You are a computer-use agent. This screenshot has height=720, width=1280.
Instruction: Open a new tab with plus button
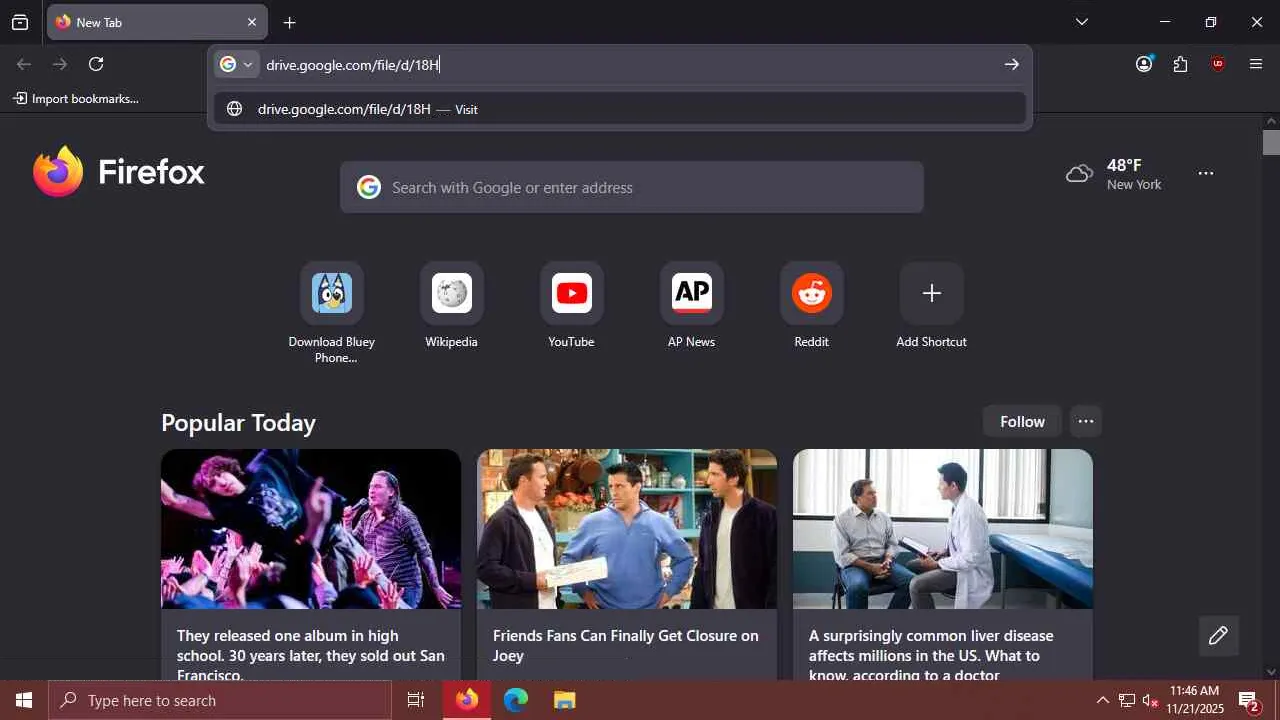pyautogui.click(x=289, y=22)
